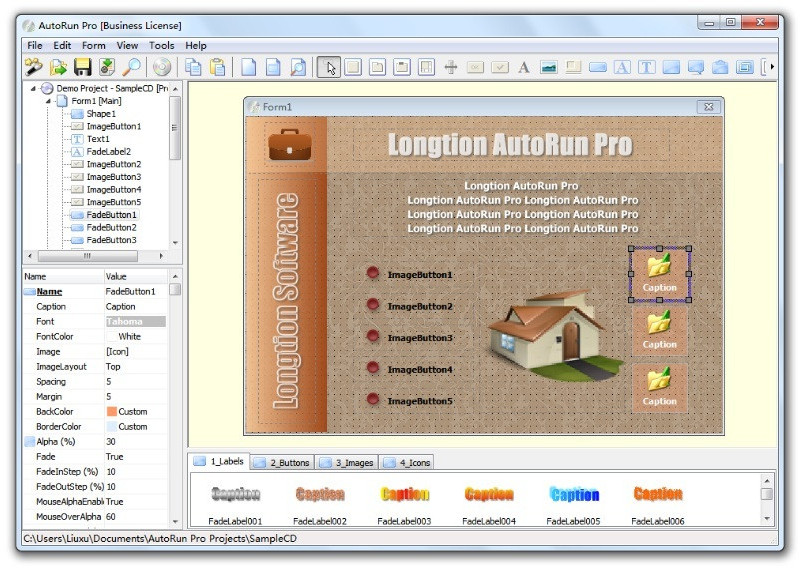The width and height of the screenshot is (800, 570).
Task: Click project tree scroll up arrow
Action: [175, 89]
